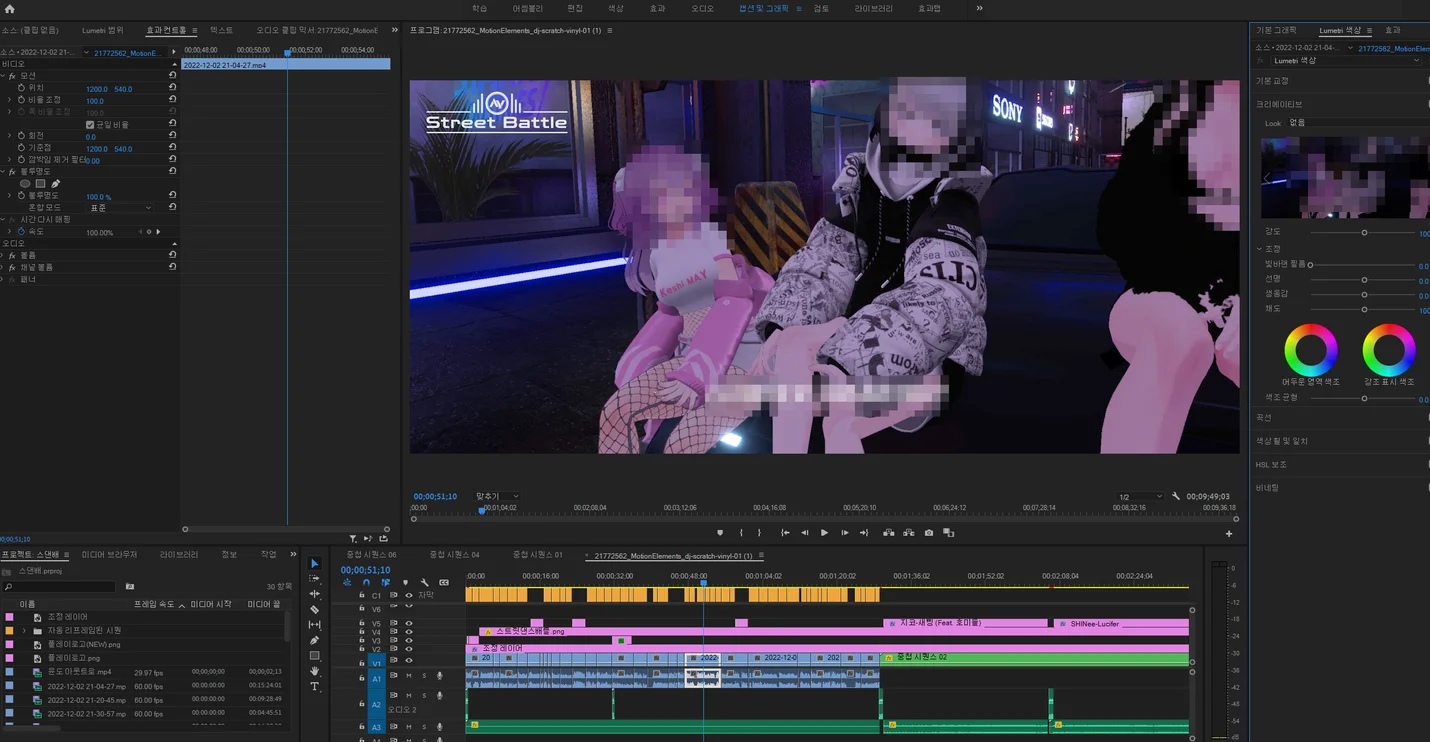Step back one frame
This screenshot has width=1430, height=742.
click(x=805, y=533)
